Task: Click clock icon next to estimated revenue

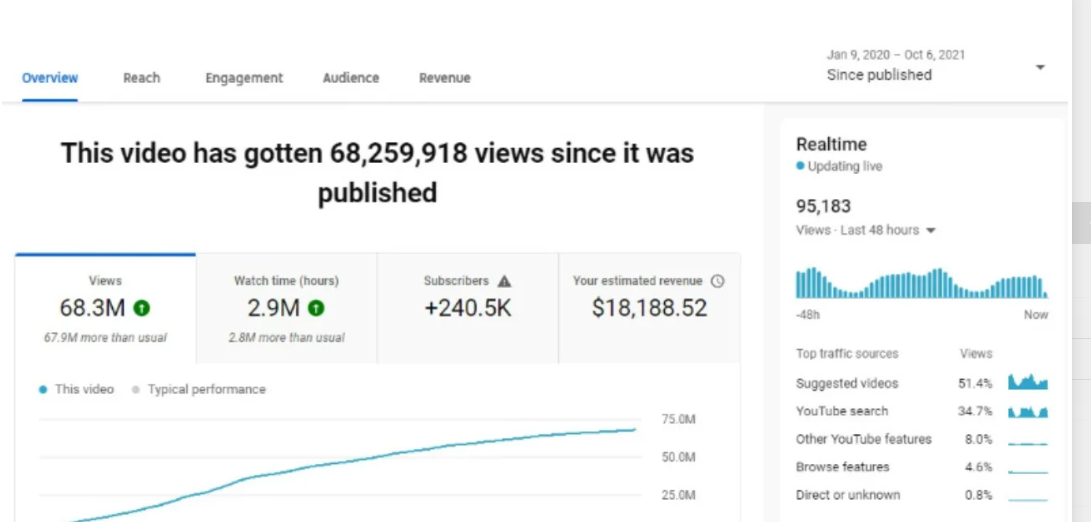Action: 717,281
